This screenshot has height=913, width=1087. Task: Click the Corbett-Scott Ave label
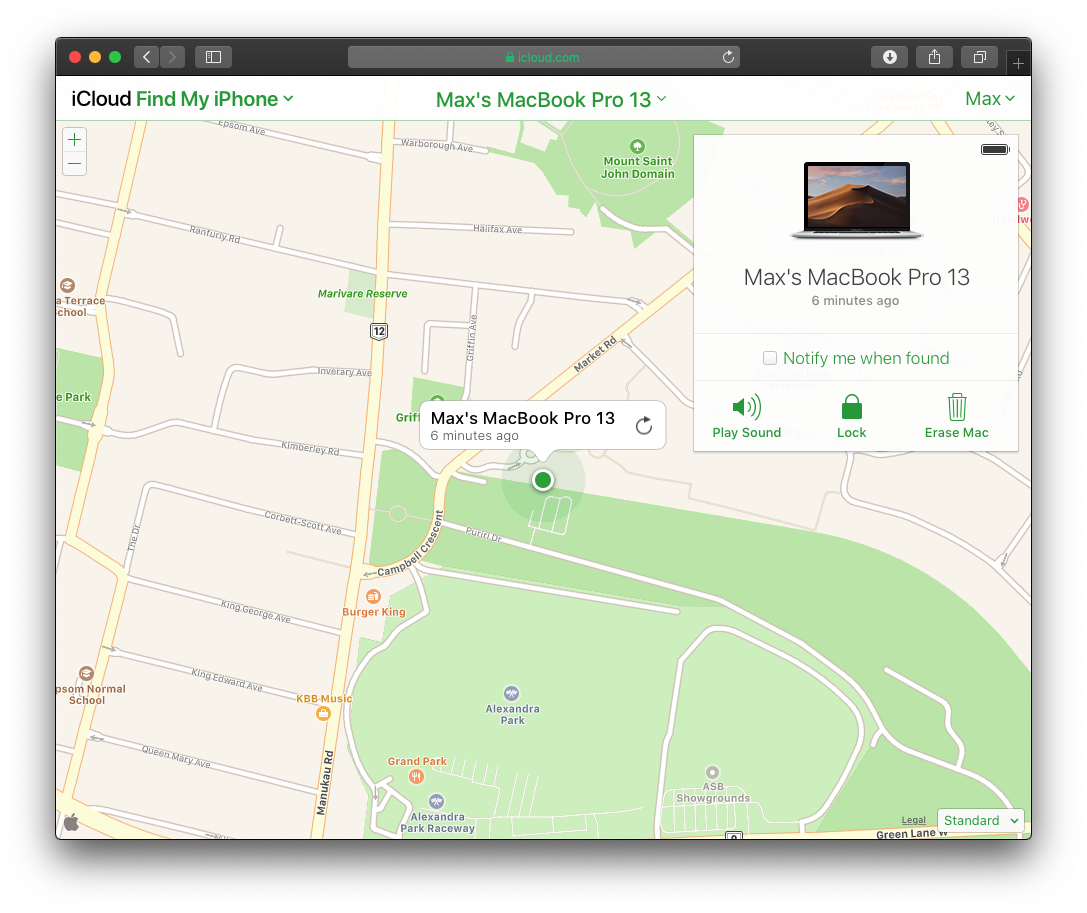click(303, 523)
